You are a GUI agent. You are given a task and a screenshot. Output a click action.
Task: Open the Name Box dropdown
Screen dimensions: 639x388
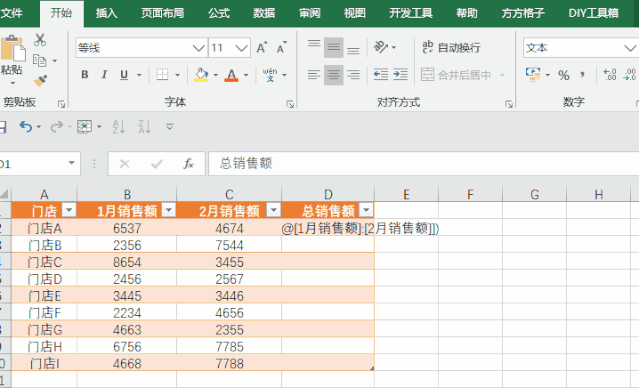(x=71, y=163)
